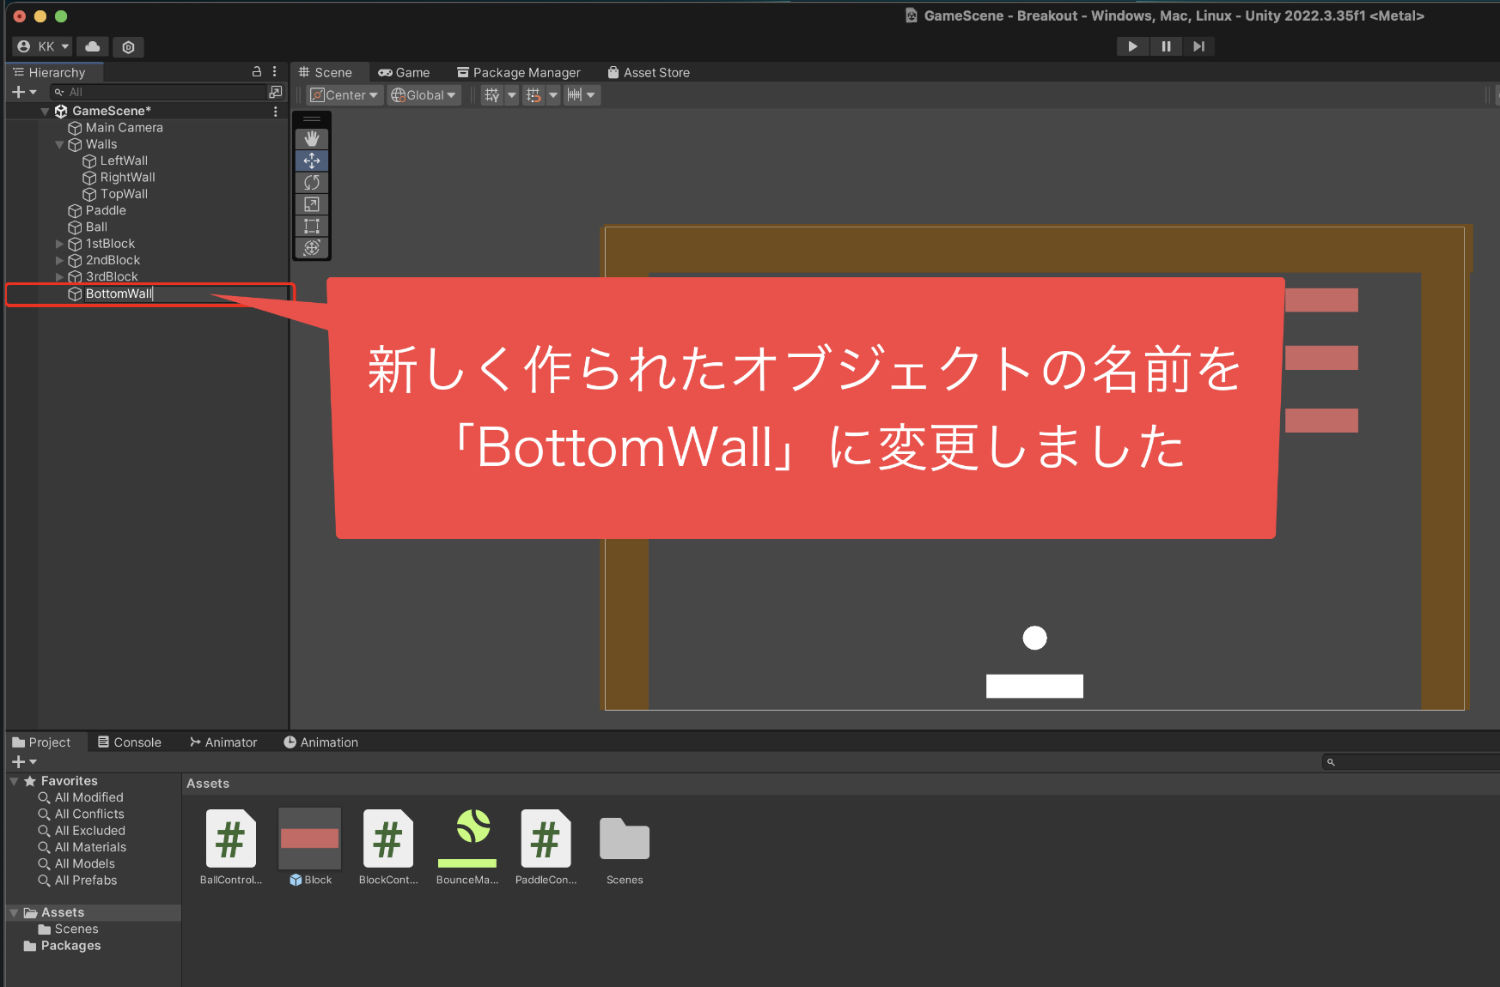The image size is (1500, 987).
Task: Collapse the GameScene root node
Action: [45, 111]
